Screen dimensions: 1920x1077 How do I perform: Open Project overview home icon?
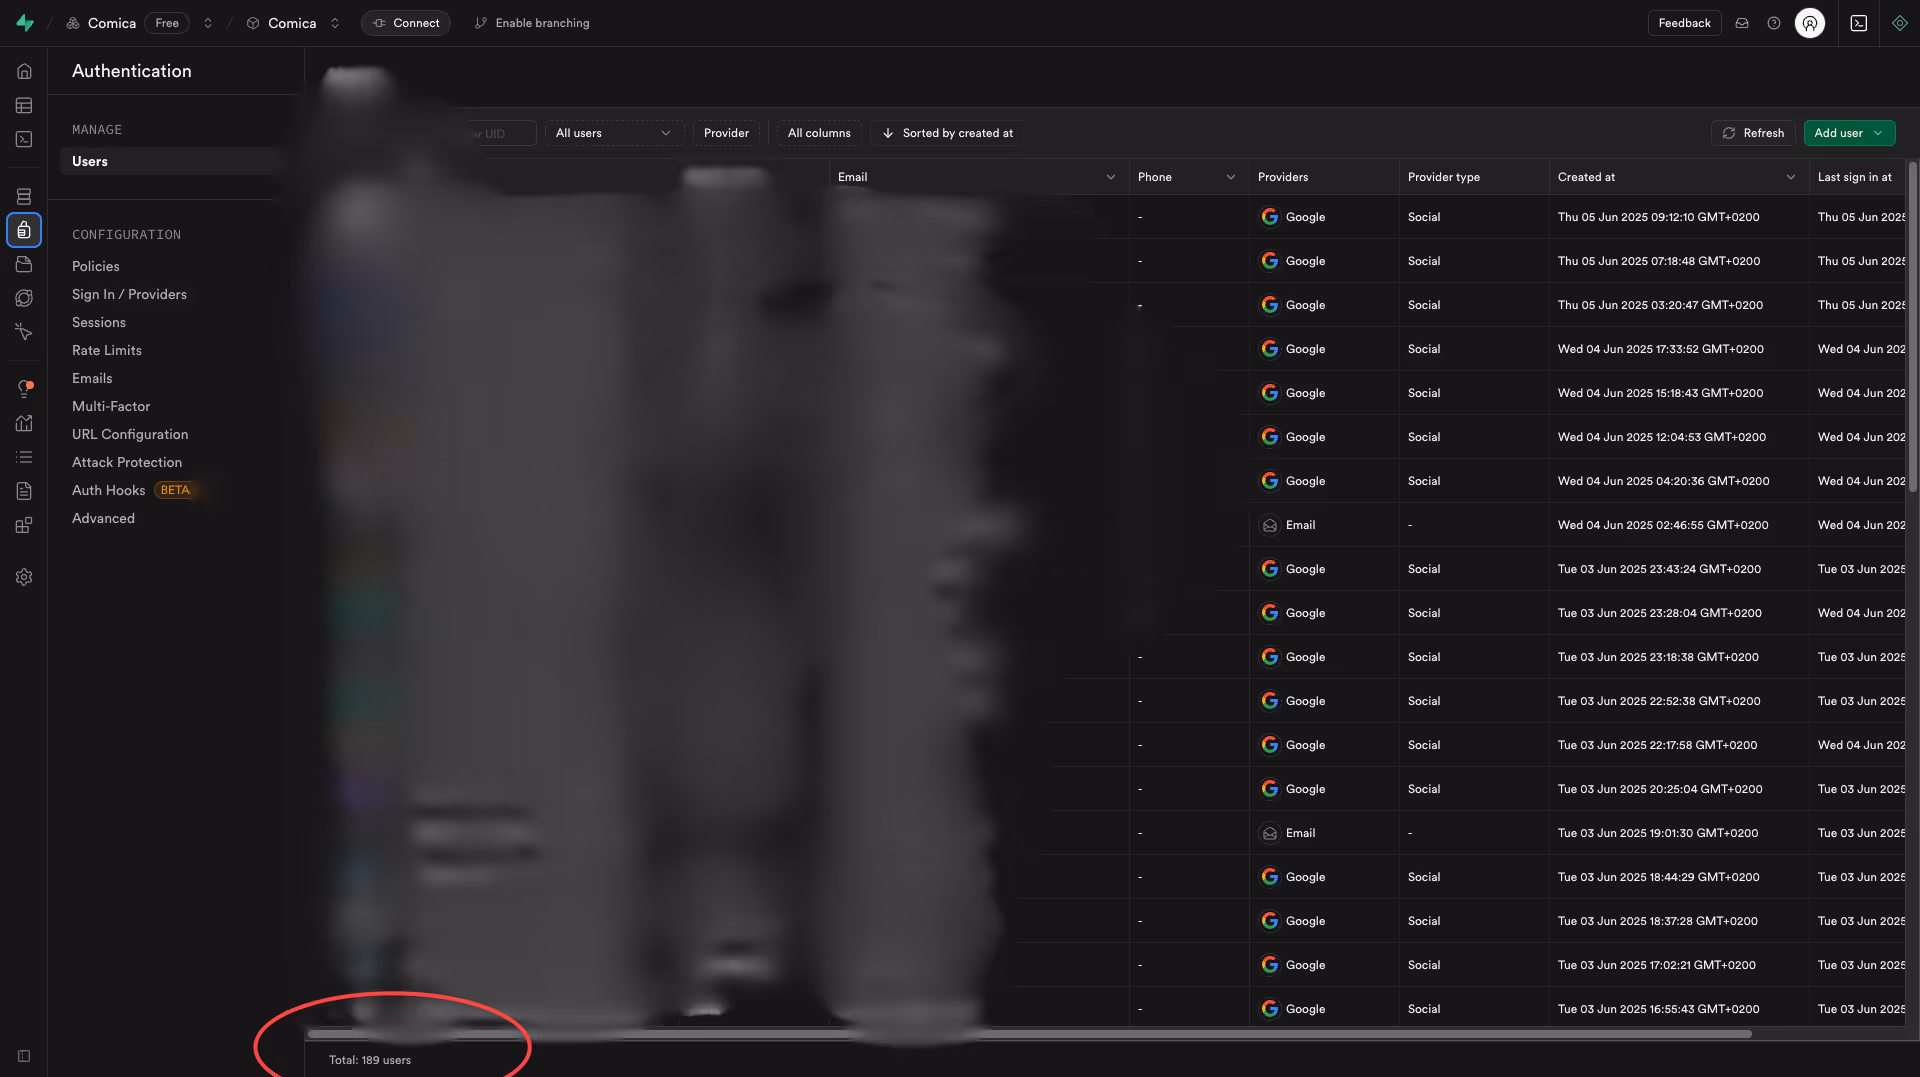(x=24, y=71)
